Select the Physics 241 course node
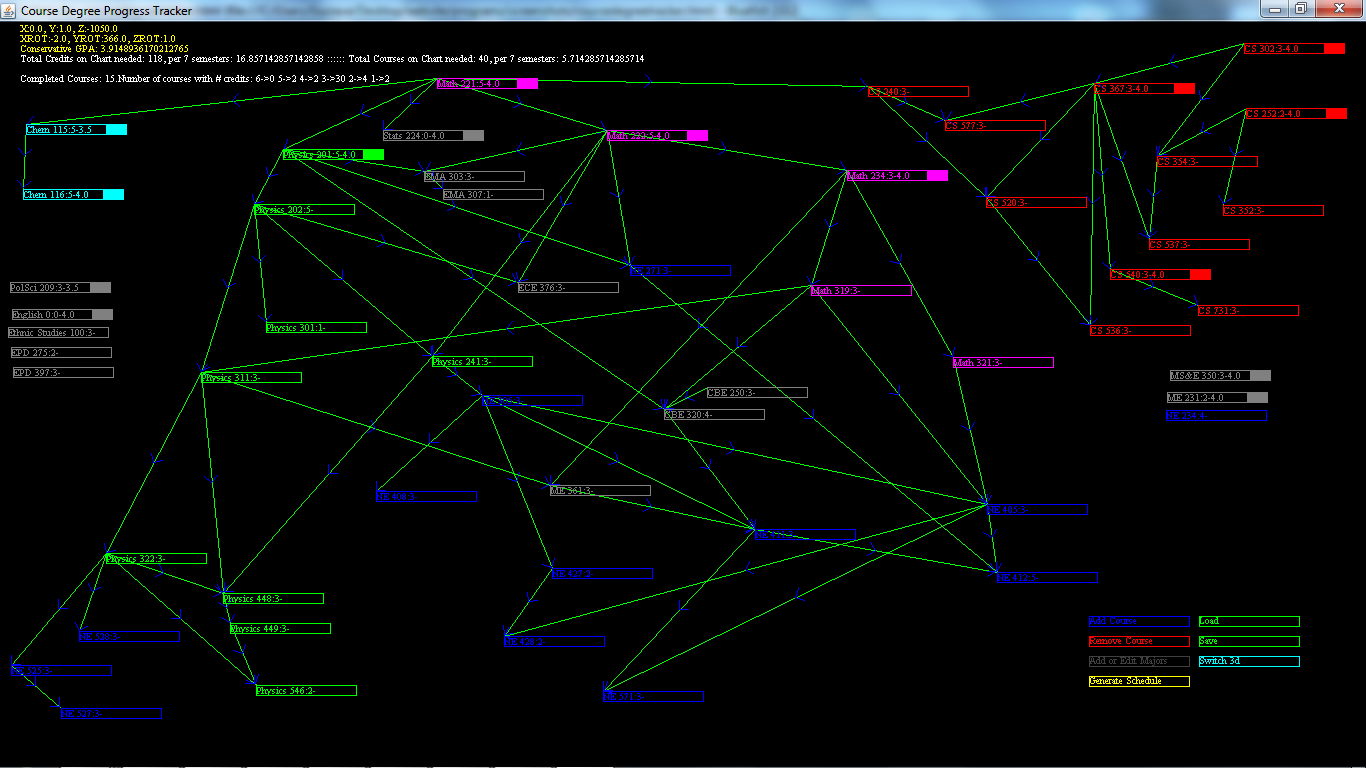 tap(482, 362)
